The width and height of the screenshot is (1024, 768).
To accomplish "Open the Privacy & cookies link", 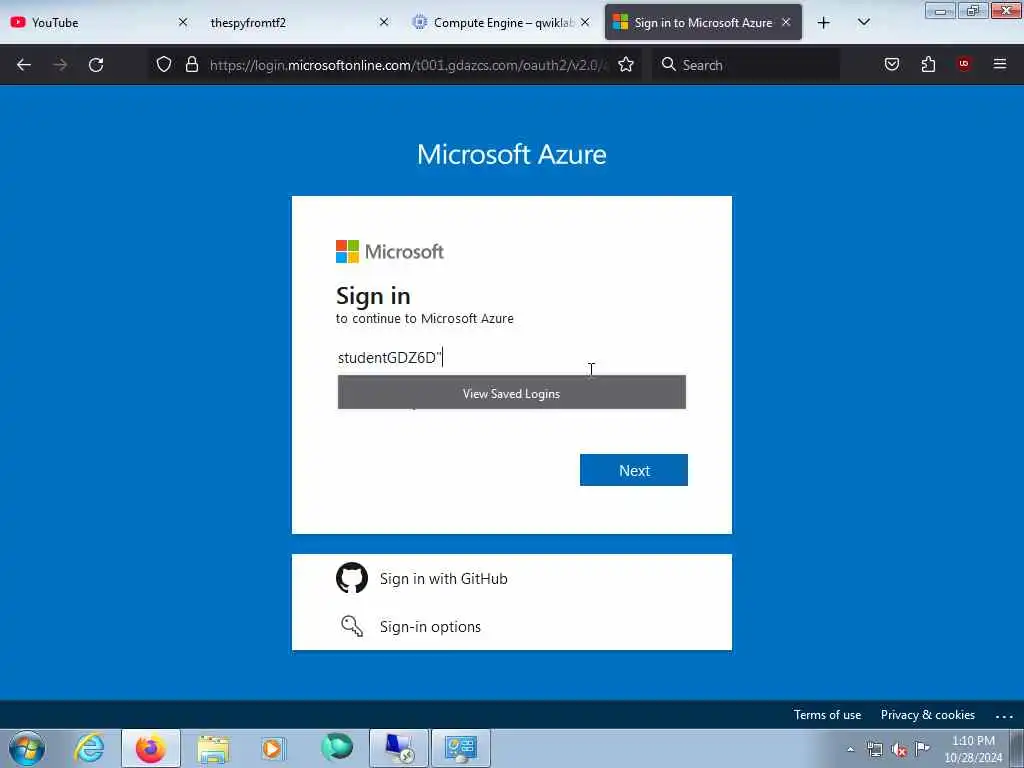I will click(x=927, y=714).
